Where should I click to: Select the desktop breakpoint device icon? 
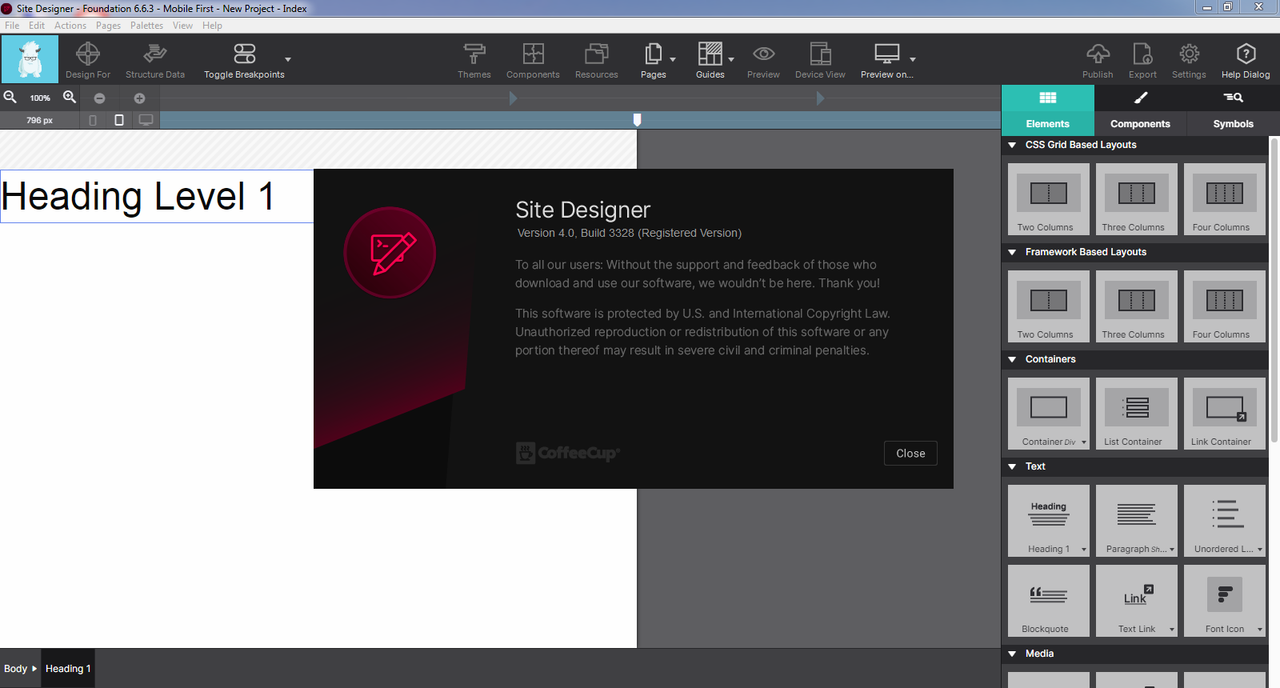146,120
